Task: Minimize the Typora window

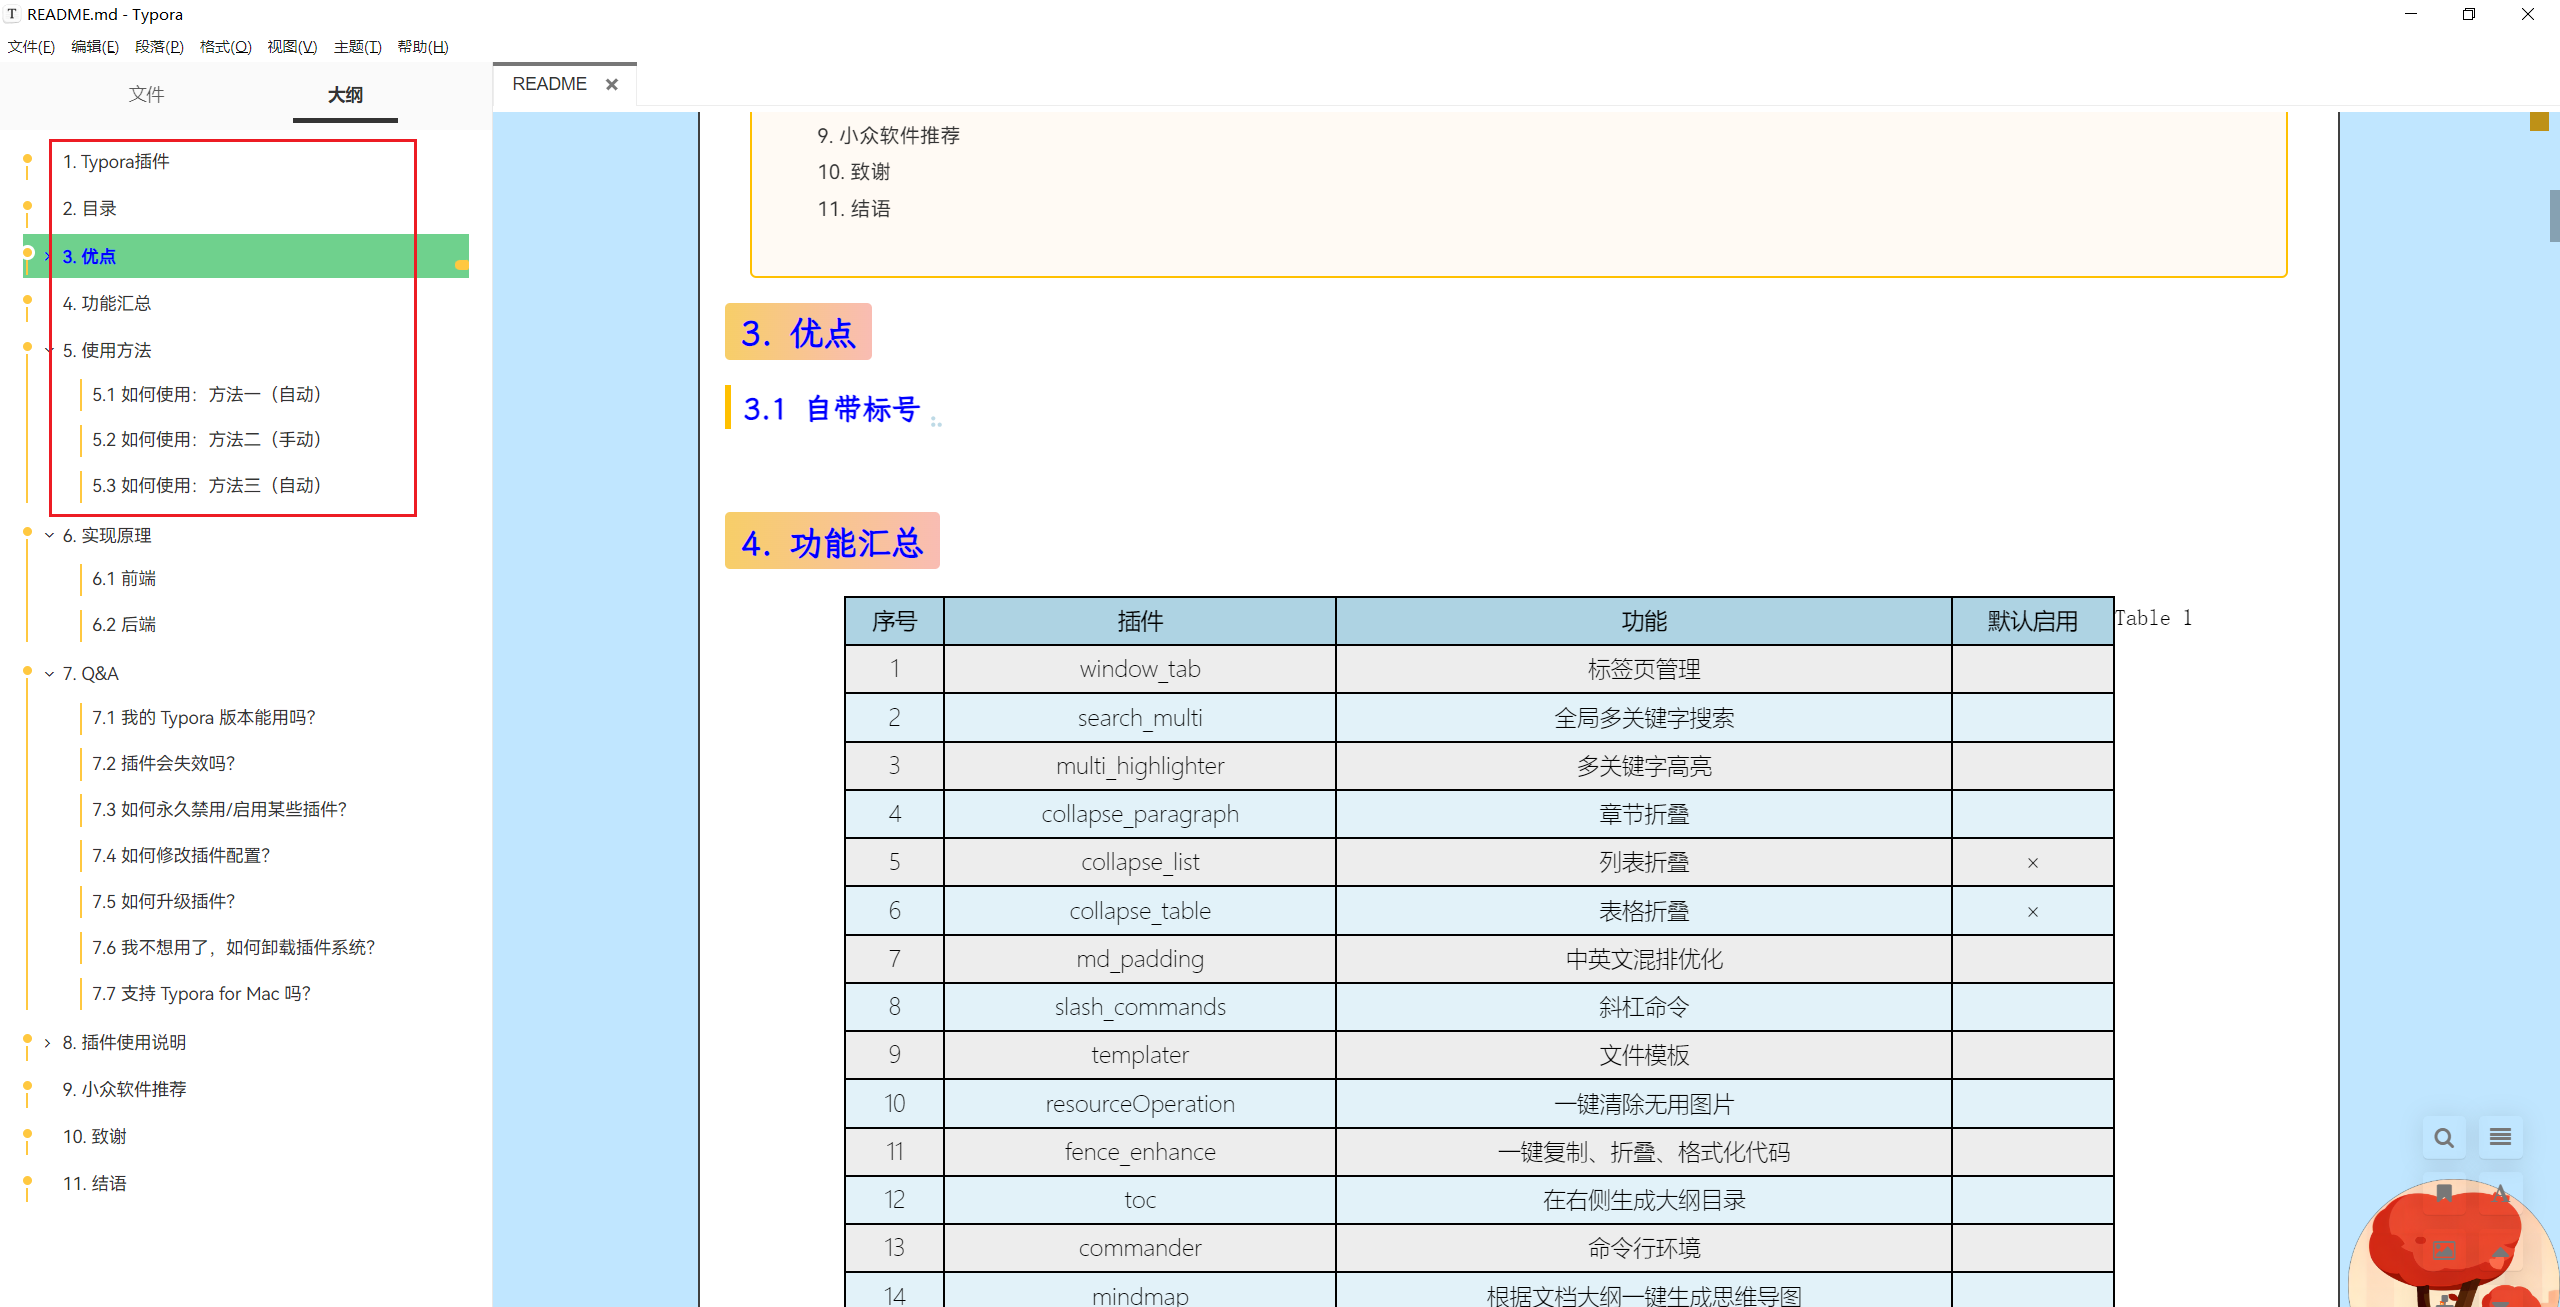Action: click(2411, 14)
